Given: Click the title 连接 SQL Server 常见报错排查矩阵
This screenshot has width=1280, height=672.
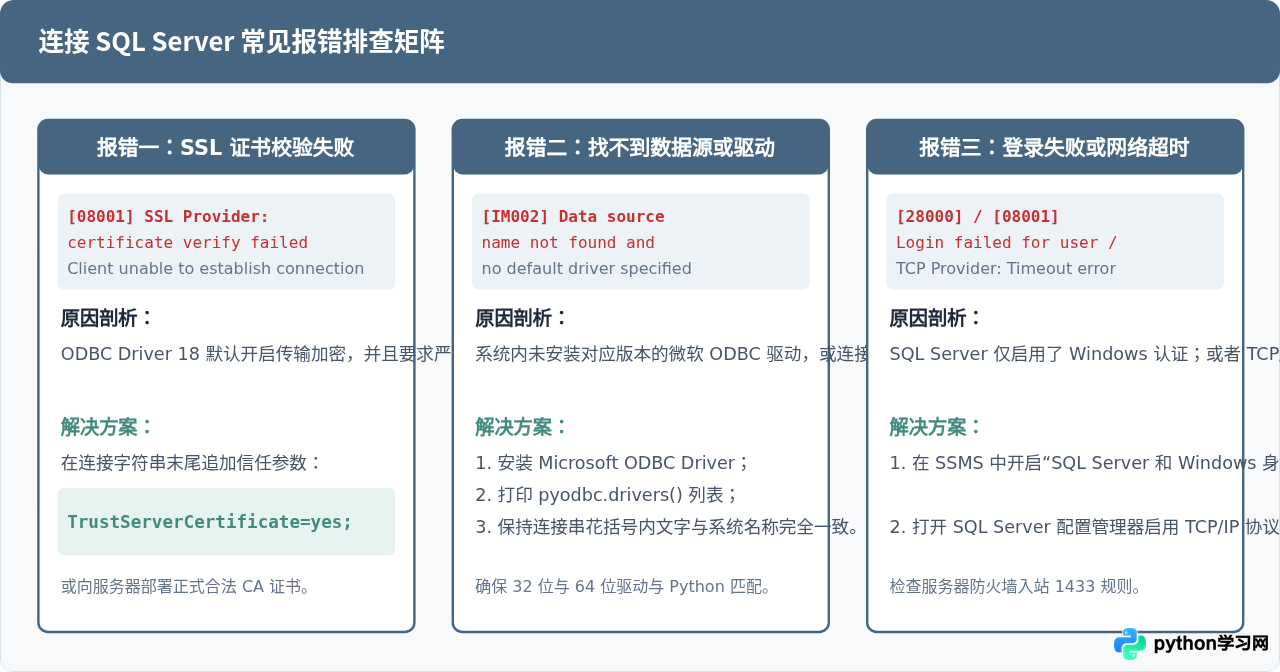Looking at the screenshot, I should coord(242,42).
